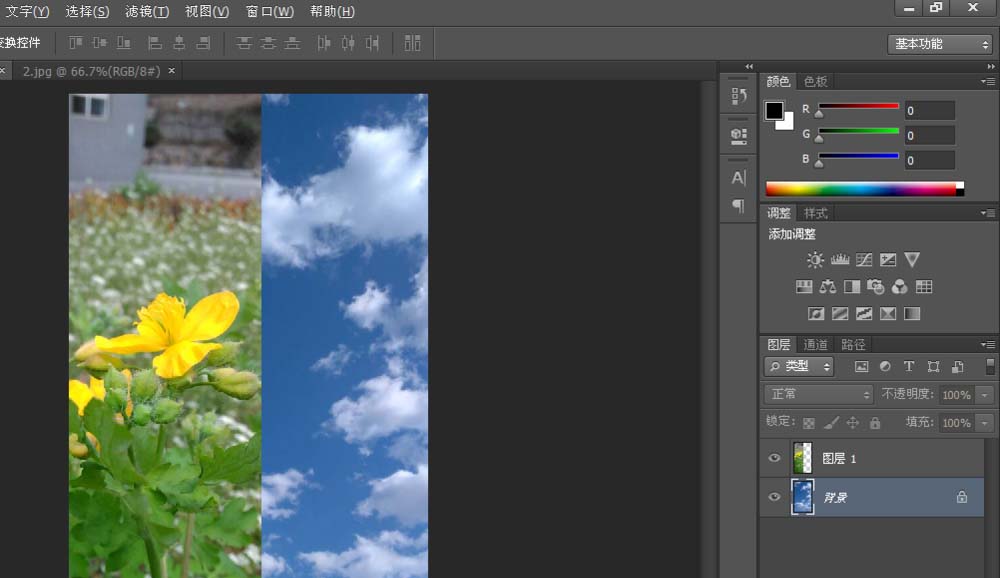Open the 正常 blend mode dropdown
Screen dimensions: 1000x578
(x=817, y=394)
